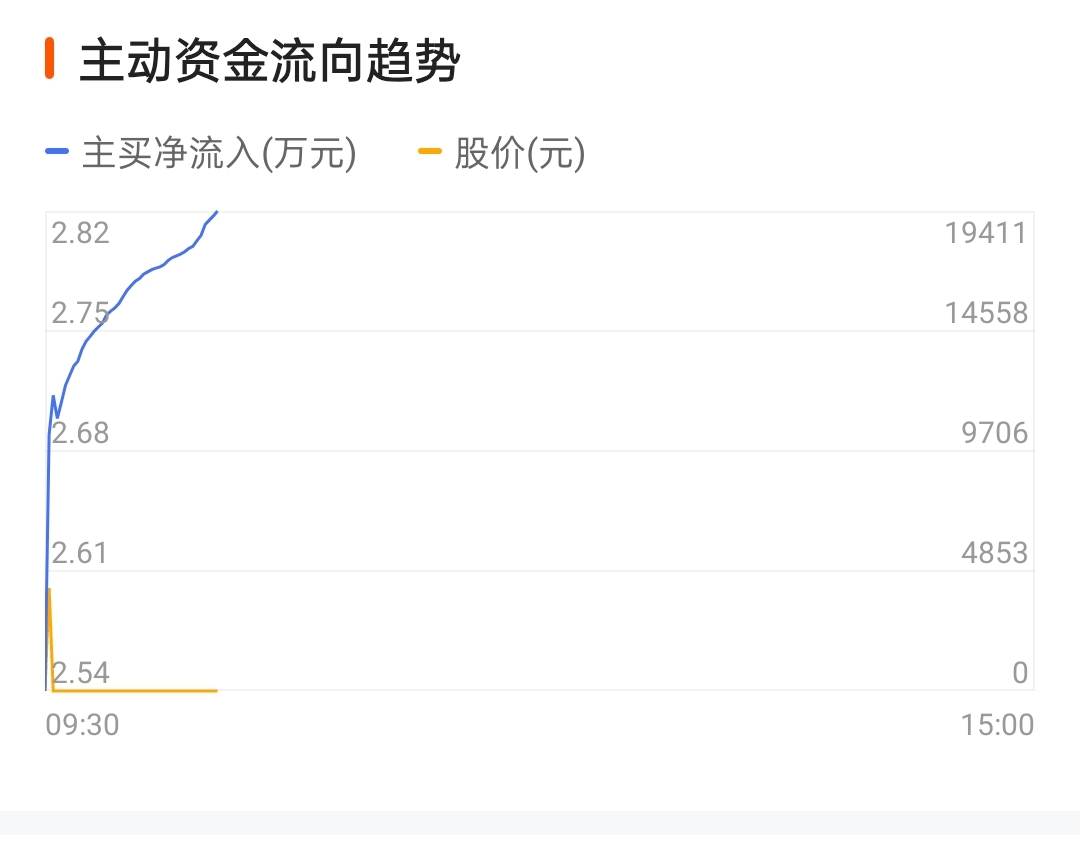This screenshot has height=849, width=1080.
Task: Click the blue legend line marker
Action: (56, 151)
